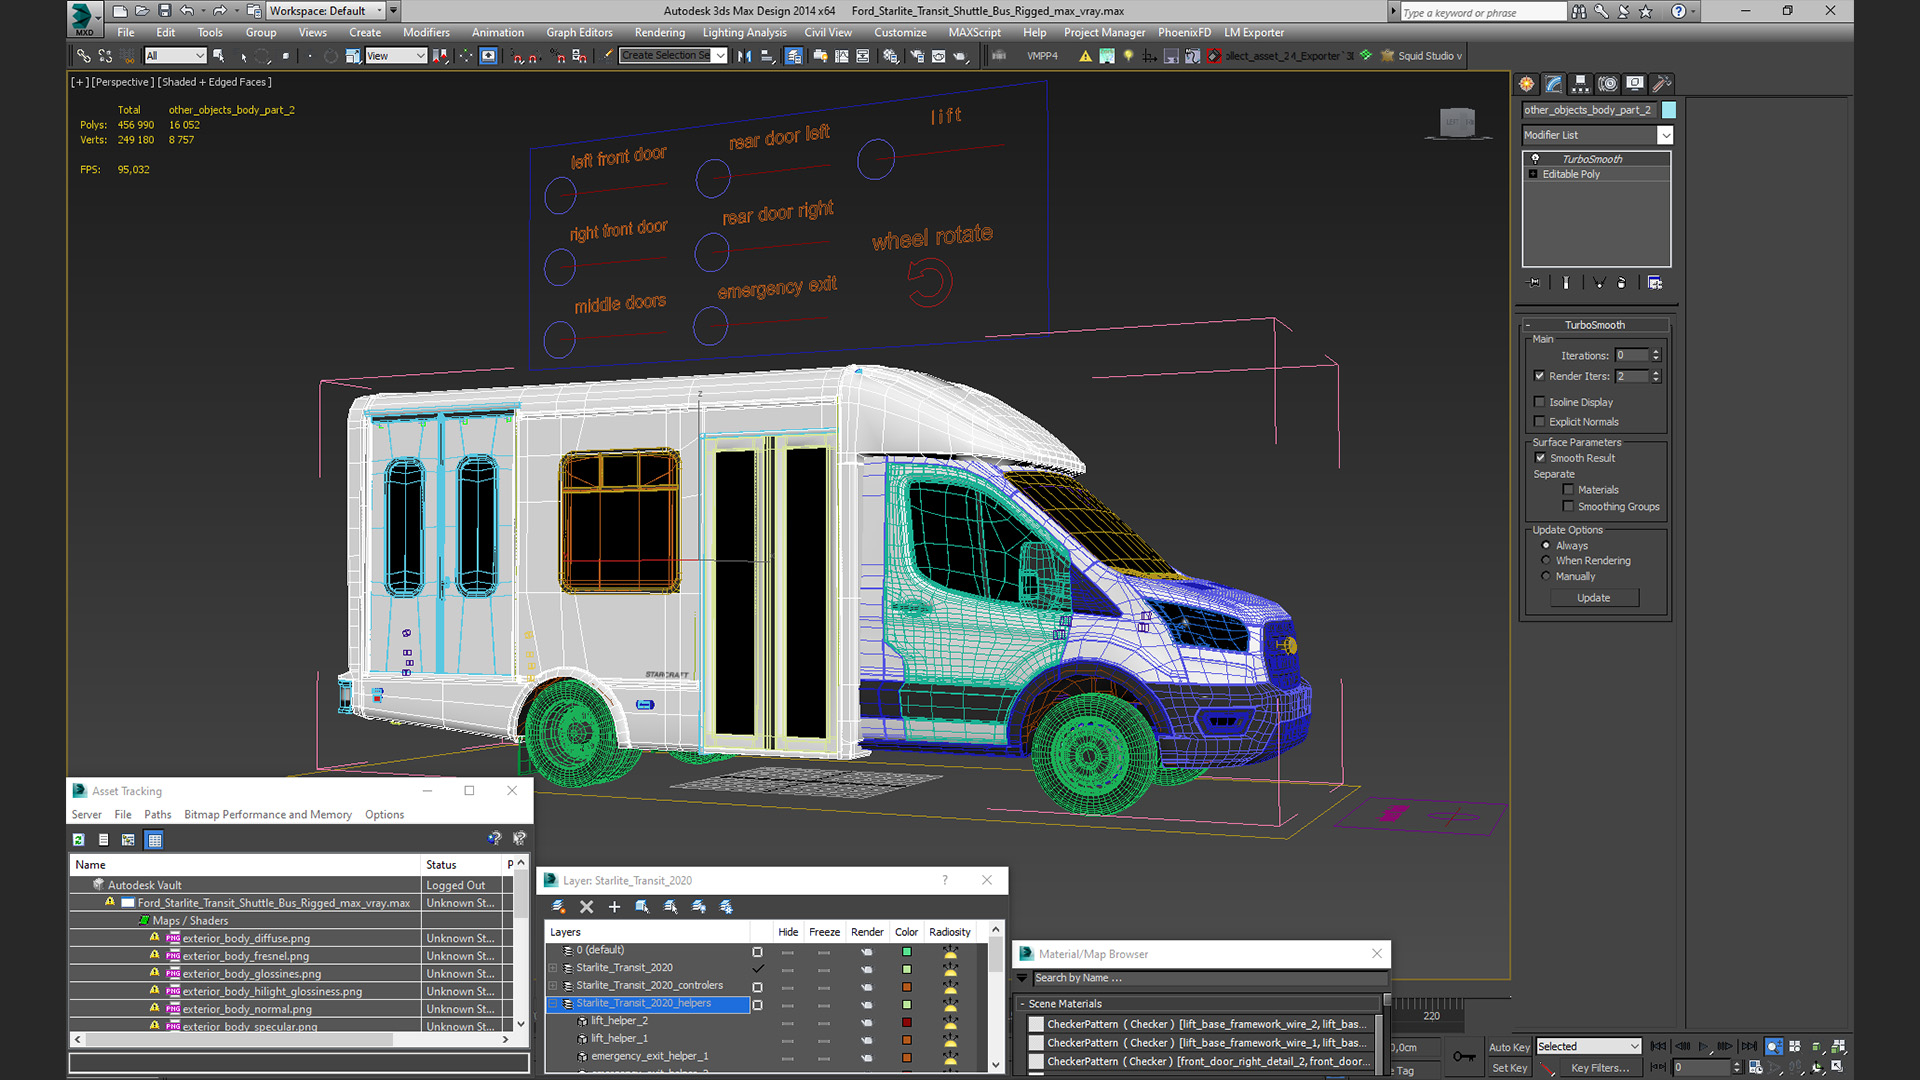
Task: Open the reference coordinate View dropdown
Action: [396, 56]
